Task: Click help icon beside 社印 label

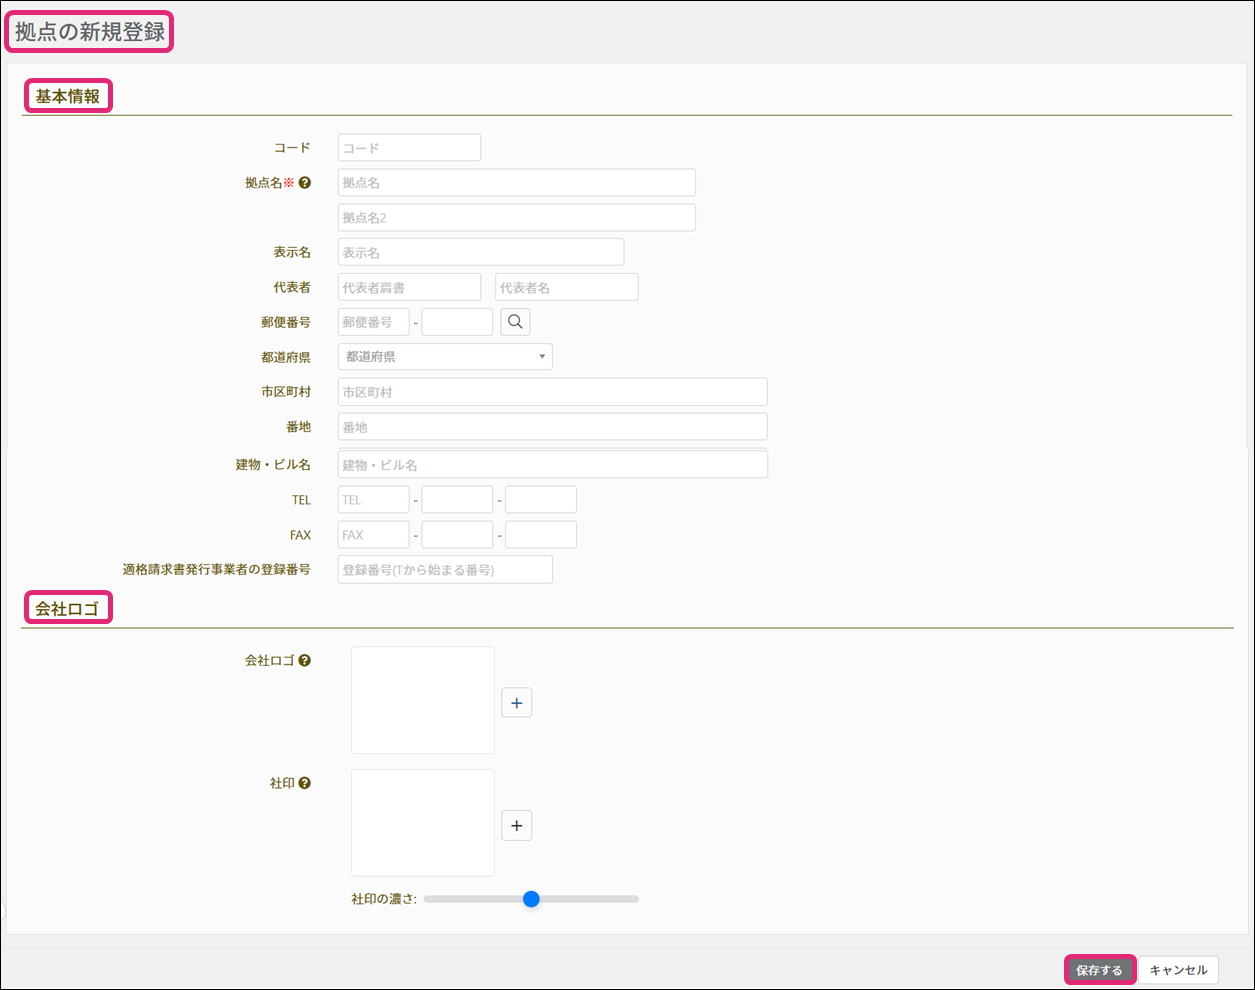Action: (305, 784)
